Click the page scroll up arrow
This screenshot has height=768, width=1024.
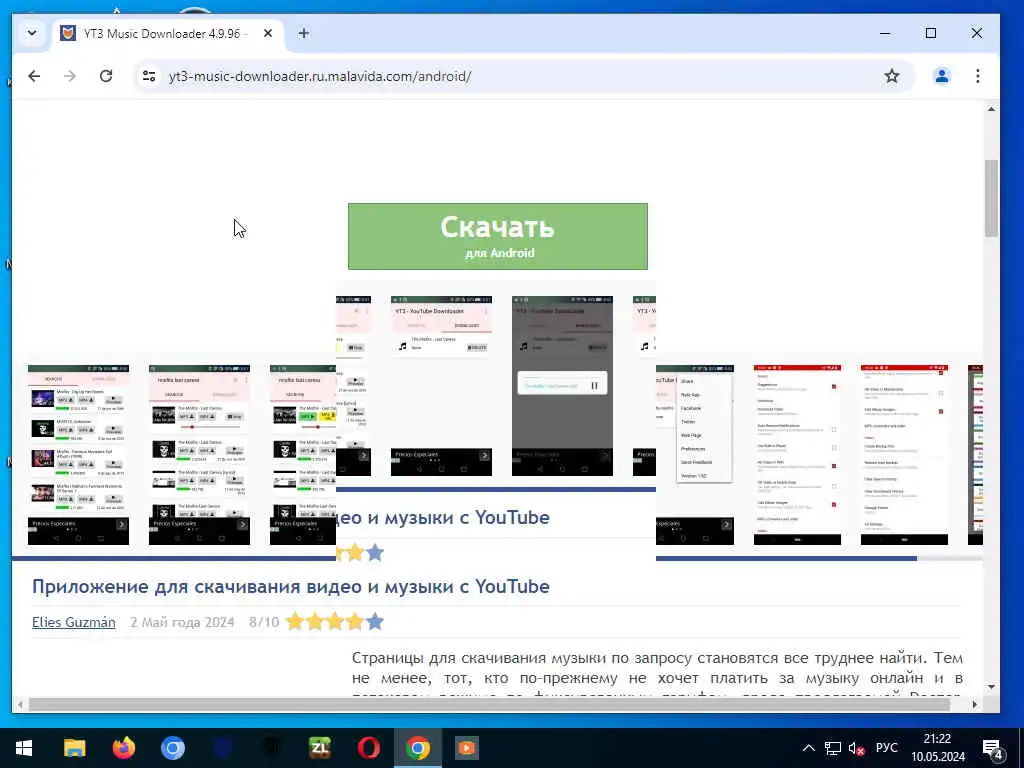tap(991, 109)
